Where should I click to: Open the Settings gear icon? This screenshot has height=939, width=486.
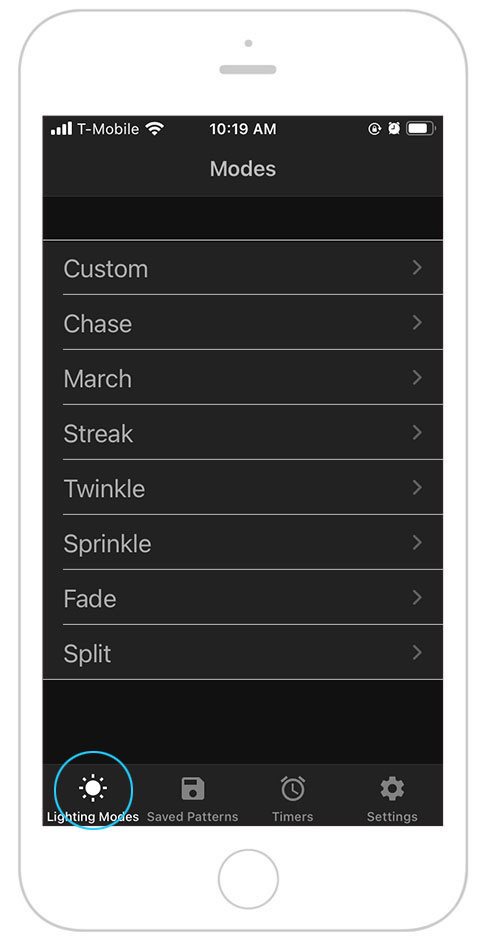click(x=392, y=789)
